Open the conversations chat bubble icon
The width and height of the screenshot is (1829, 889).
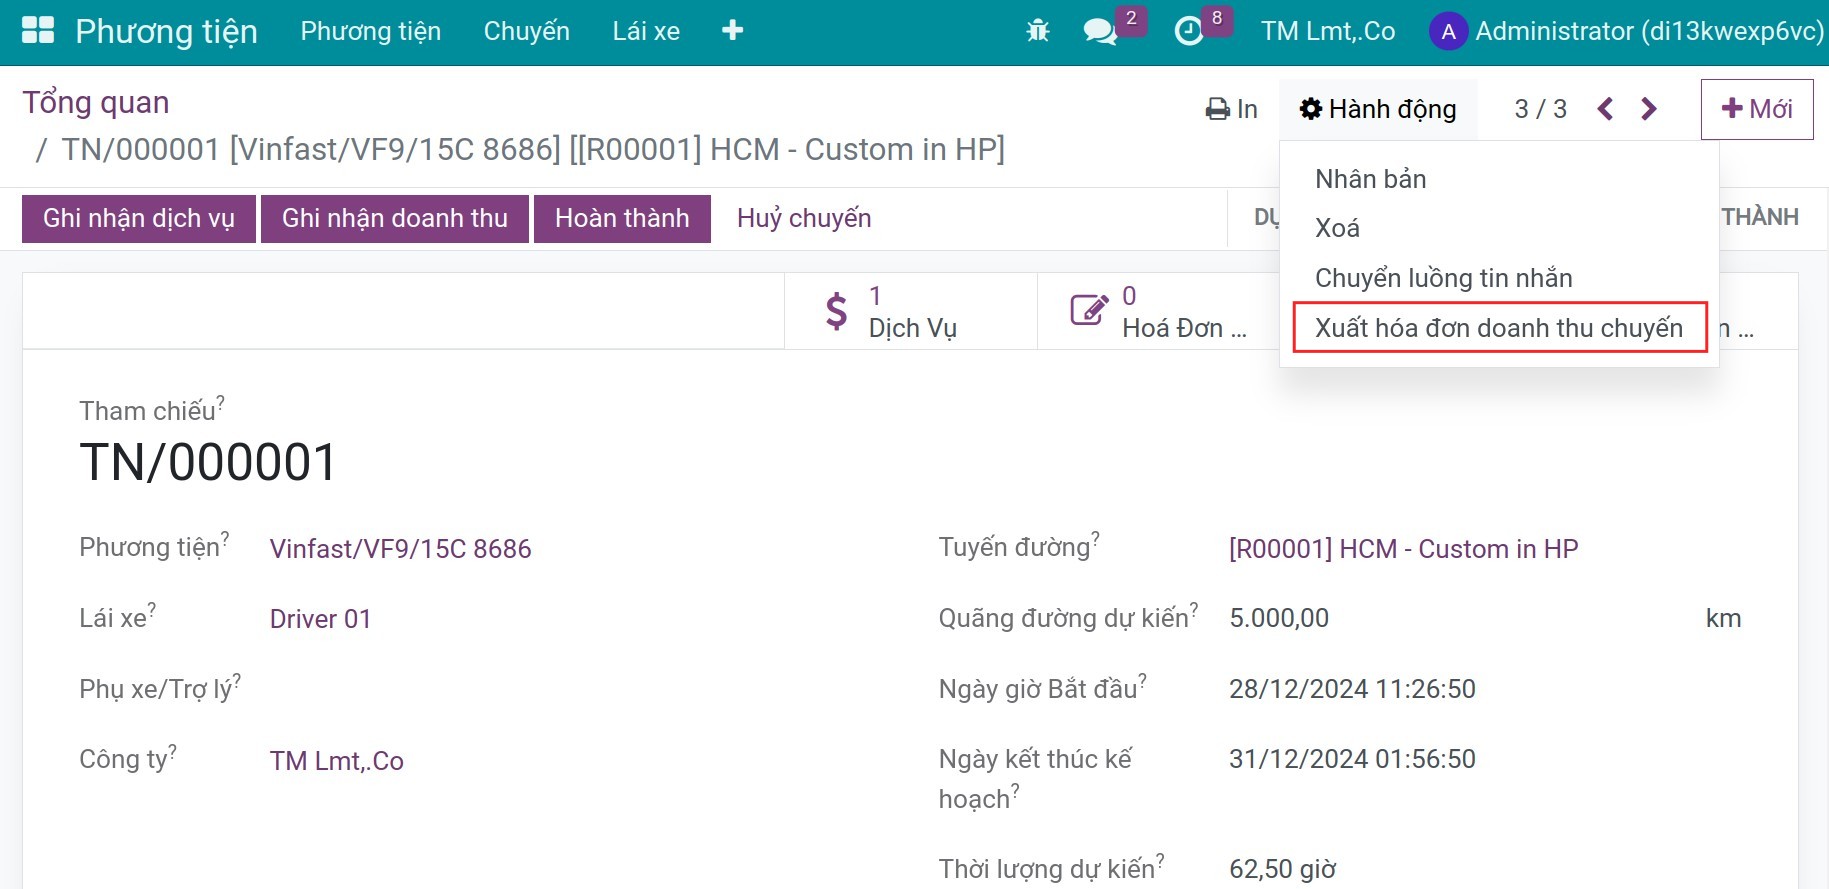click(x=1100, y=31)
